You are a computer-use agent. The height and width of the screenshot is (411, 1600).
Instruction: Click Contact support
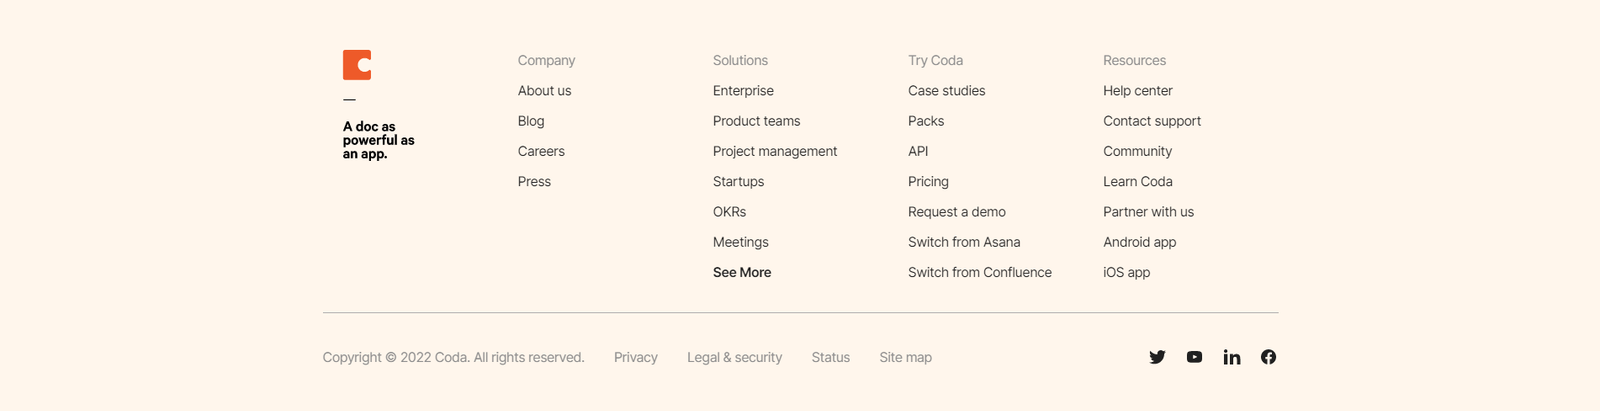[x=1152, y=121]
